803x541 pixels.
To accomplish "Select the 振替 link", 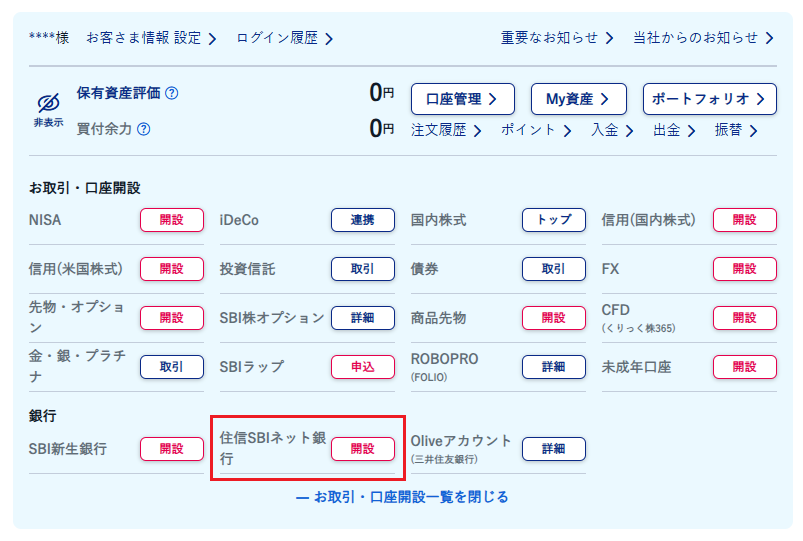I will click(x=735, y=130).
